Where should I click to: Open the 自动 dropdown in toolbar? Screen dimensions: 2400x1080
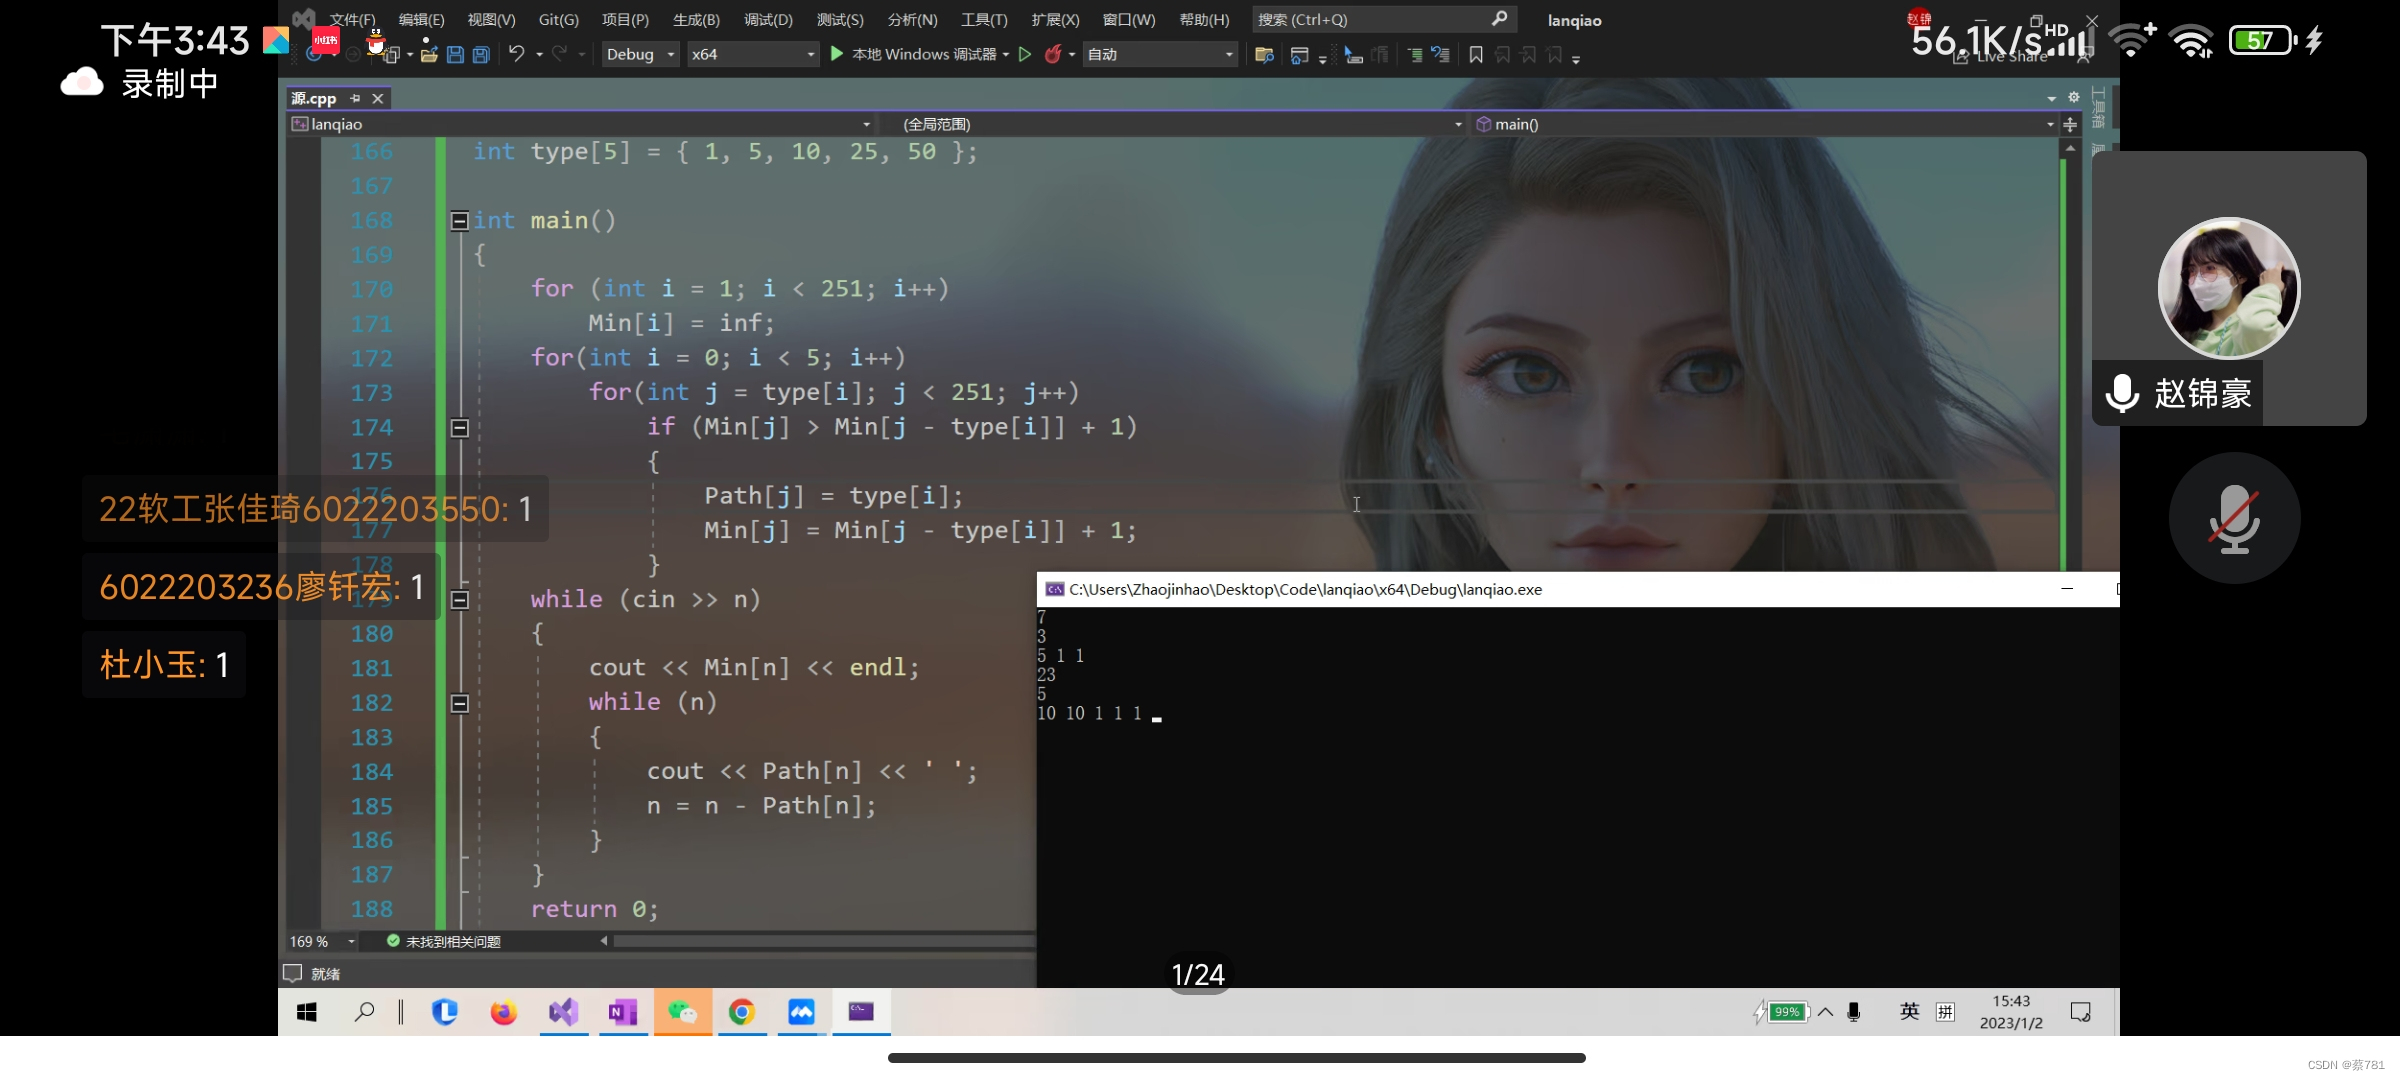click(x=1161, y=54)
